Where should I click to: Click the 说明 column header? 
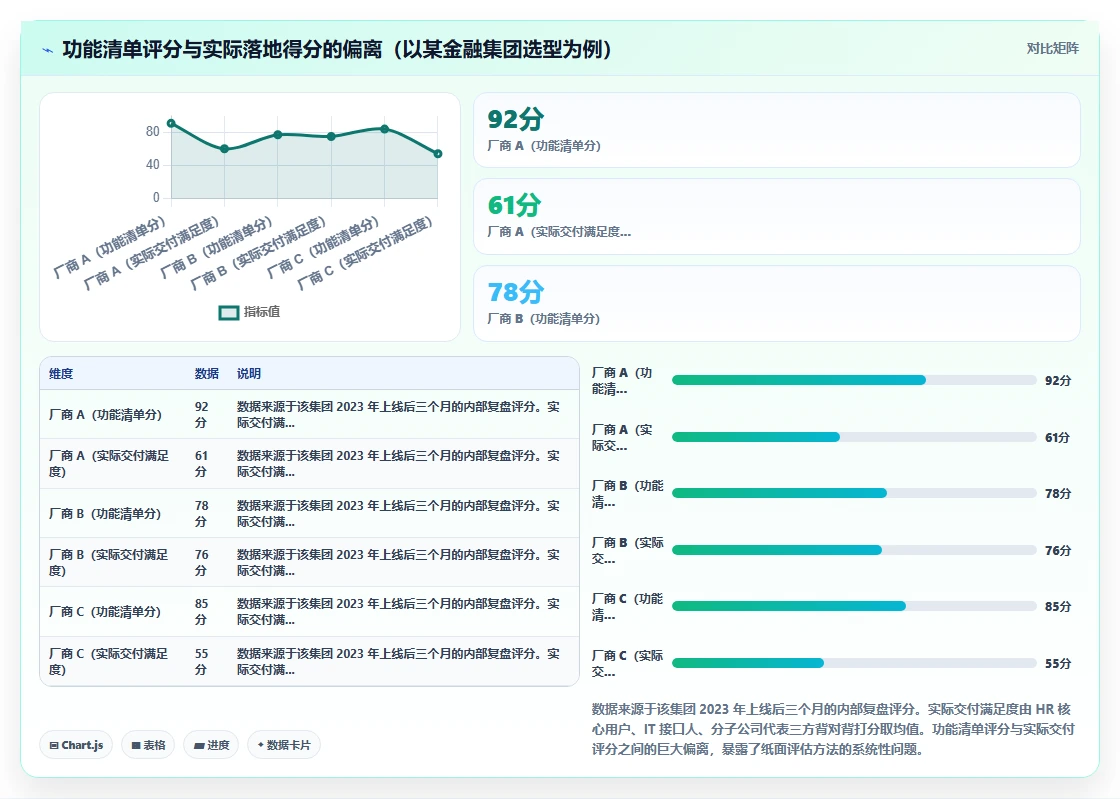coord(249,373)
